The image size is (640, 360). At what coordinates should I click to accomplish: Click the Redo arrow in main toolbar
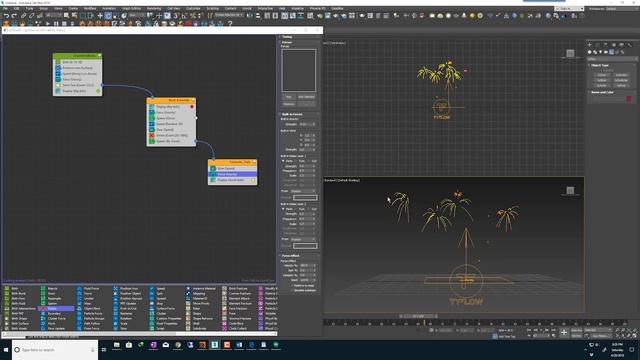[x=14, y=16]
